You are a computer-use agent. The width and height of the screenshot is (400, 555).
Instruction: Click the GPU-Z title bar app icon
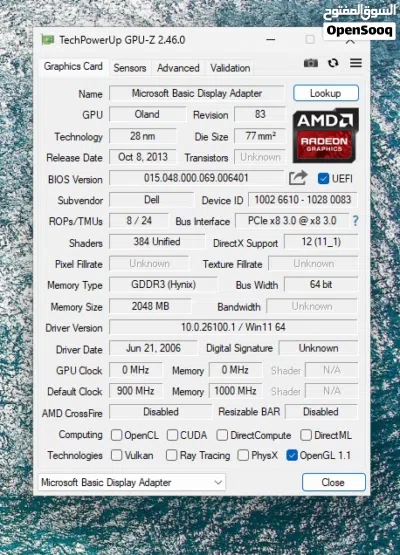click(48, 40)
